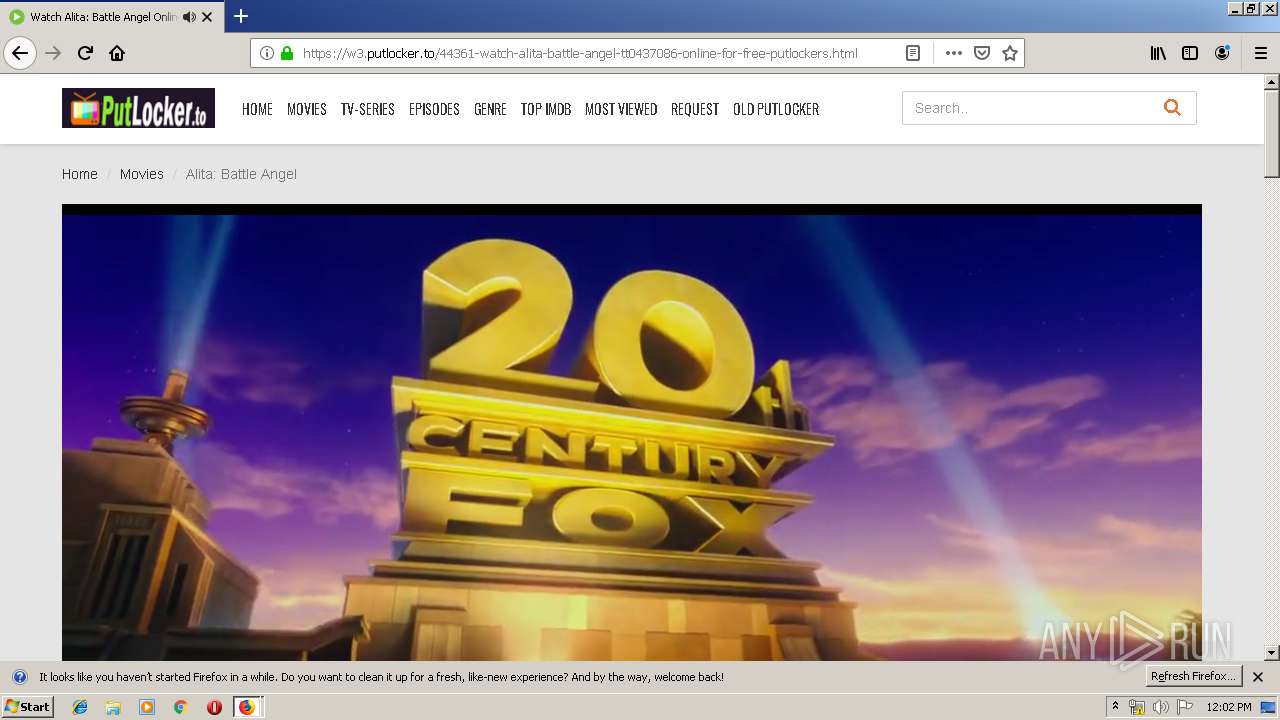Open the TOP IMDB menu item
Image resolution: width=1280 pixels, height=720 pixels.
click(x=546, y=109)
